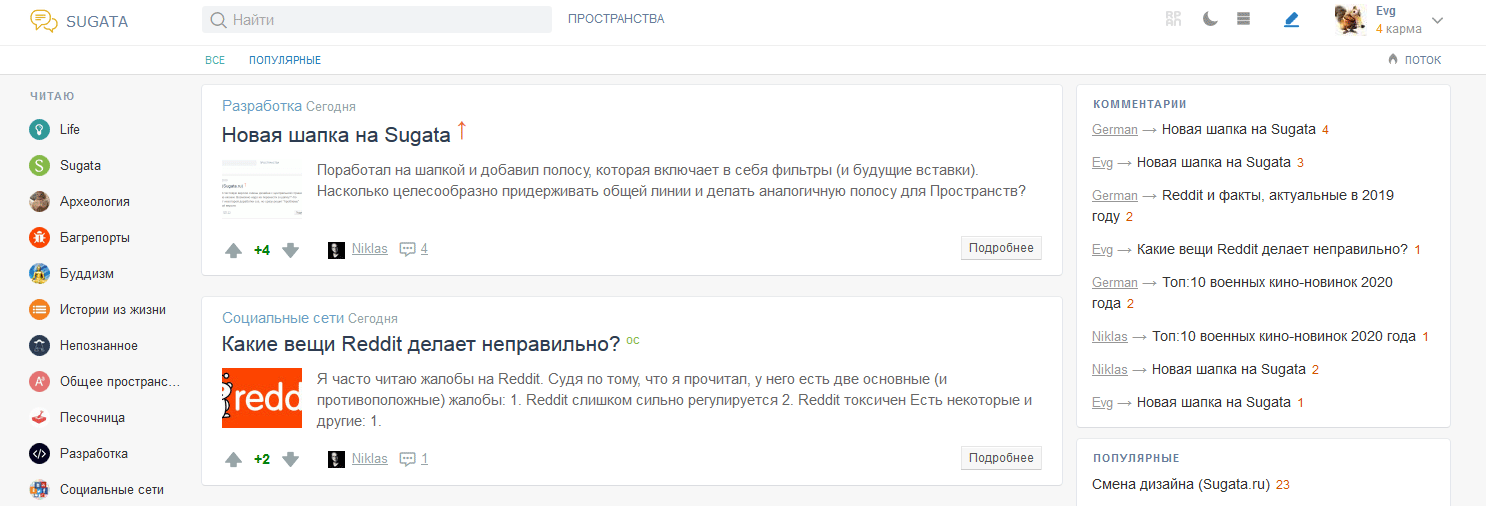
Task: Click Багрепорты in the ЧИТАЮ list
Action: point(95,237)
